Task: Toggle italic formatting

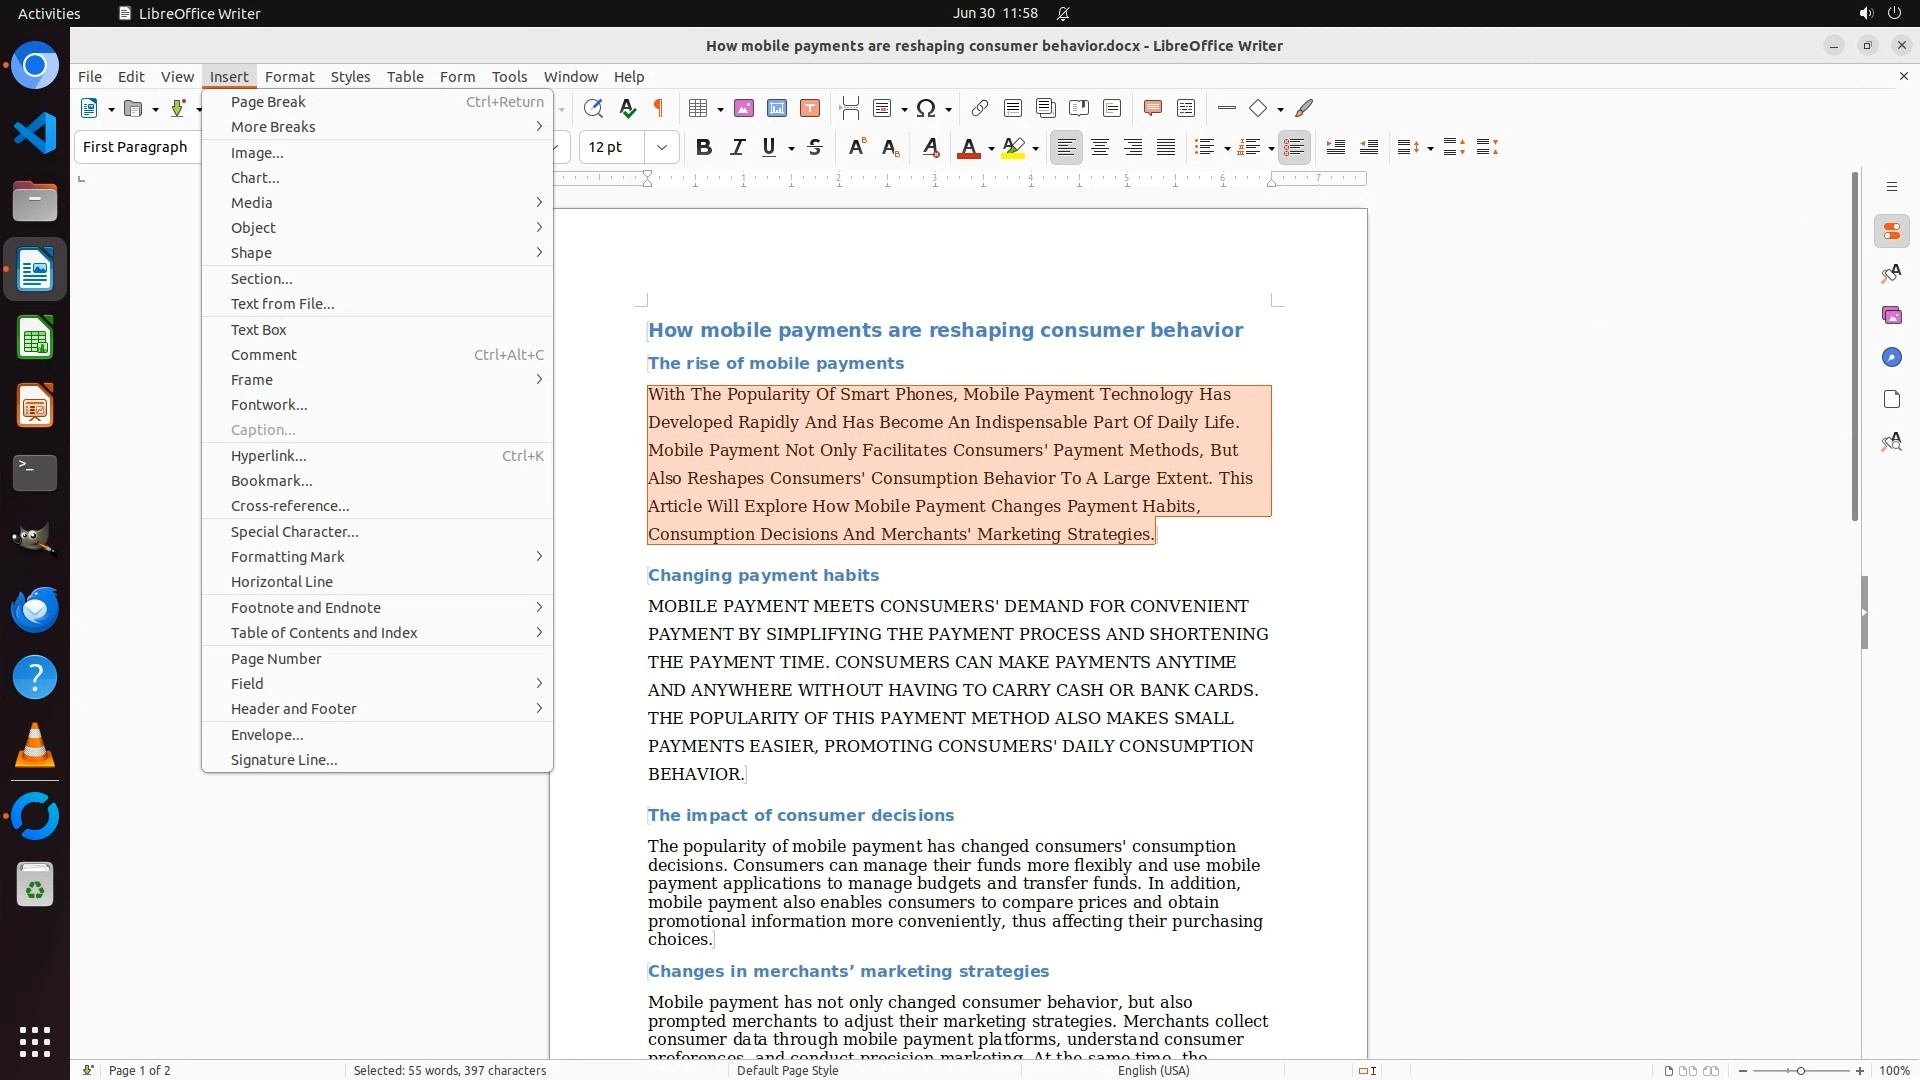Action: [x=737, y=147]
